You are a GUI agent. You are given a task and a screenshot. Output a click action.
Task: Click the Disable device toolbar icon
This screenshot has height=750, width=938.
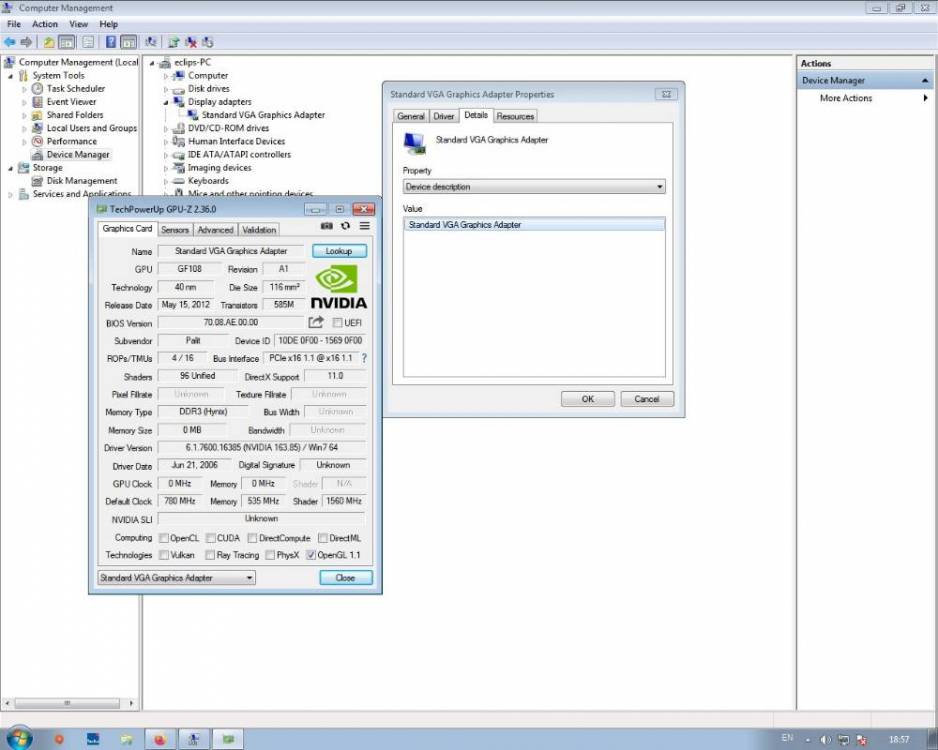coord(208,42)
